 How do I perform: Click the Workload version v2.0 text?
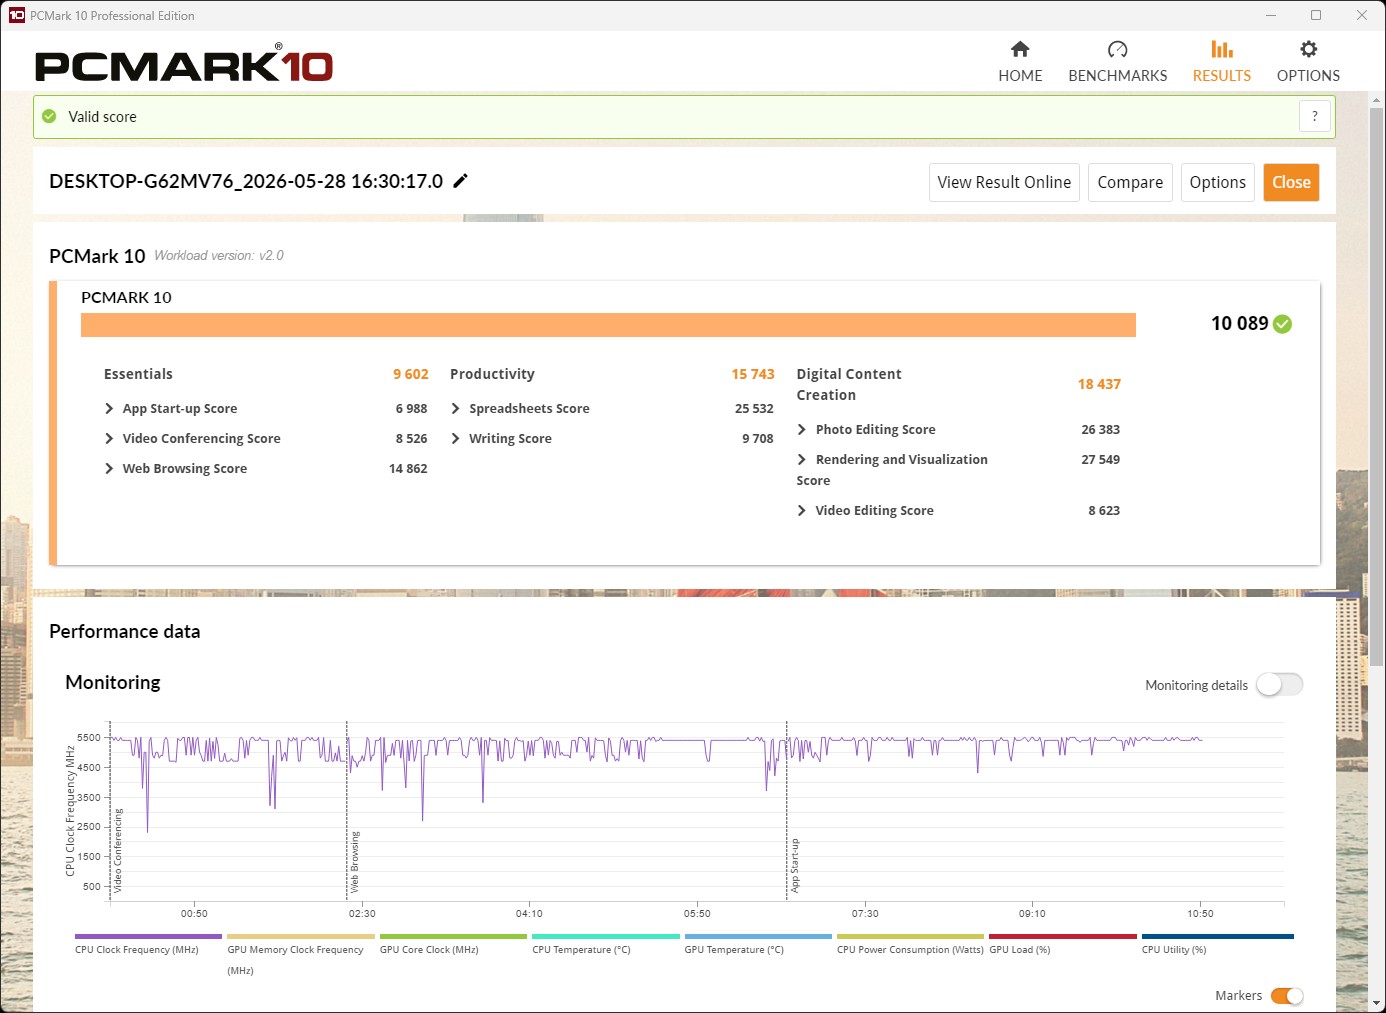pyautogui.click(x=219, y=255)
